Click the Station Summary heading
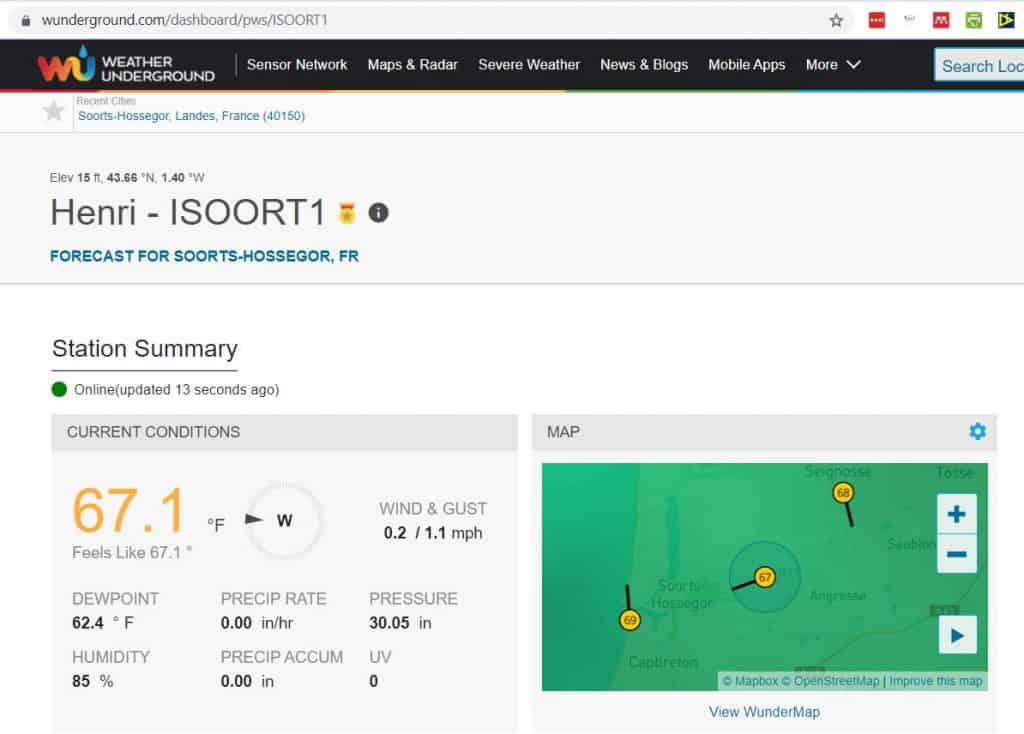 145,349
